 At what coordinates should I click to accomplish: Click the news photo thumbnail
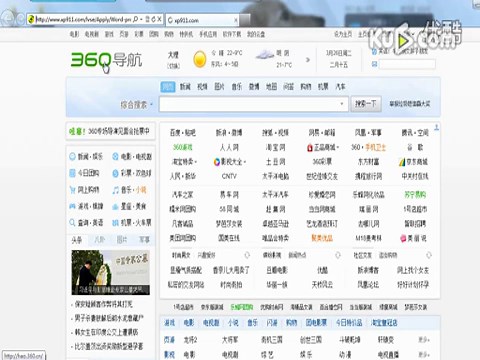[111, 272]
